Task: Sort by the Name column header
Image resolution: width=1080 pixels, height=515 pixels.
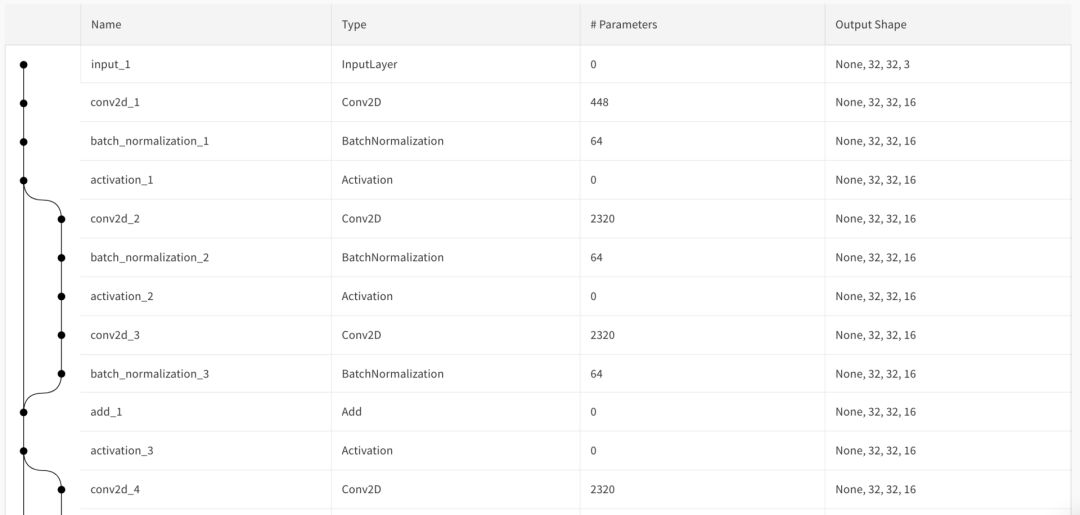Action: coord(106,24)
